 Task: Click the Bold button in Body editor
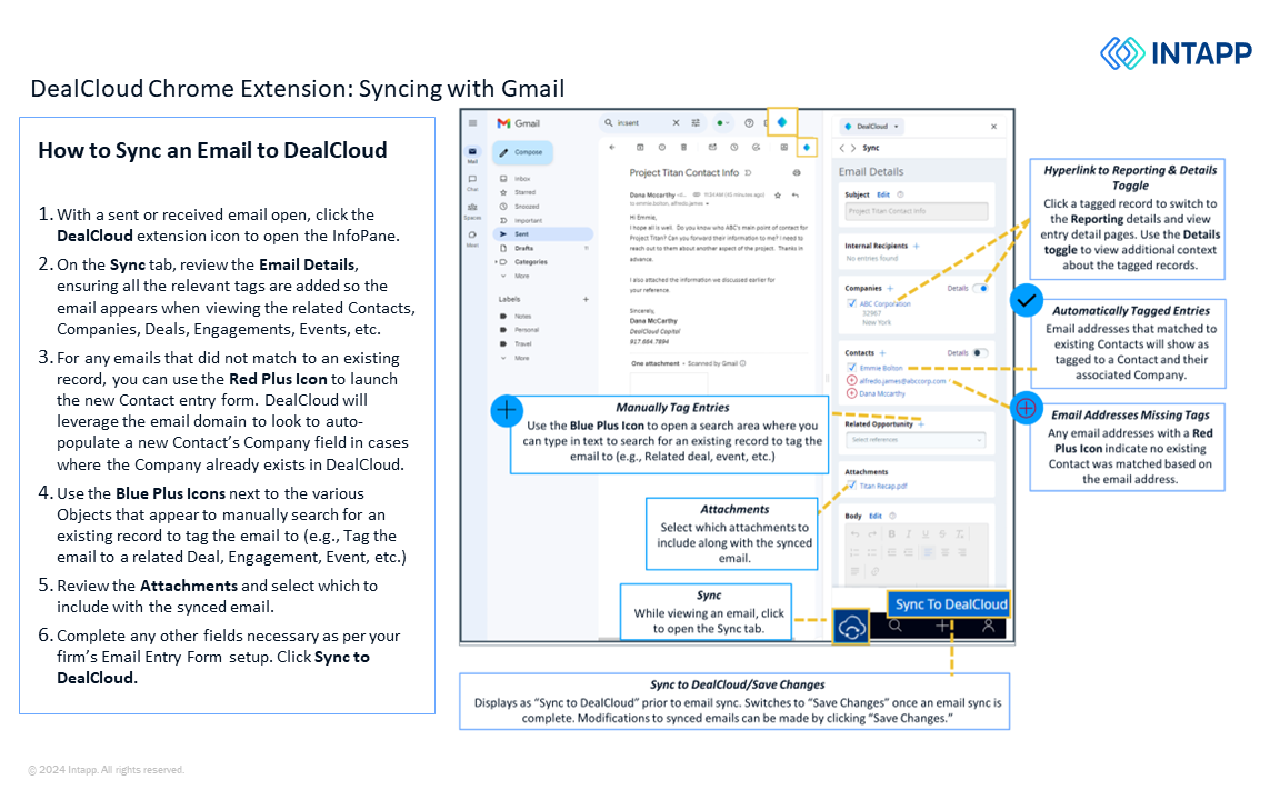click(x=892, y=534)
